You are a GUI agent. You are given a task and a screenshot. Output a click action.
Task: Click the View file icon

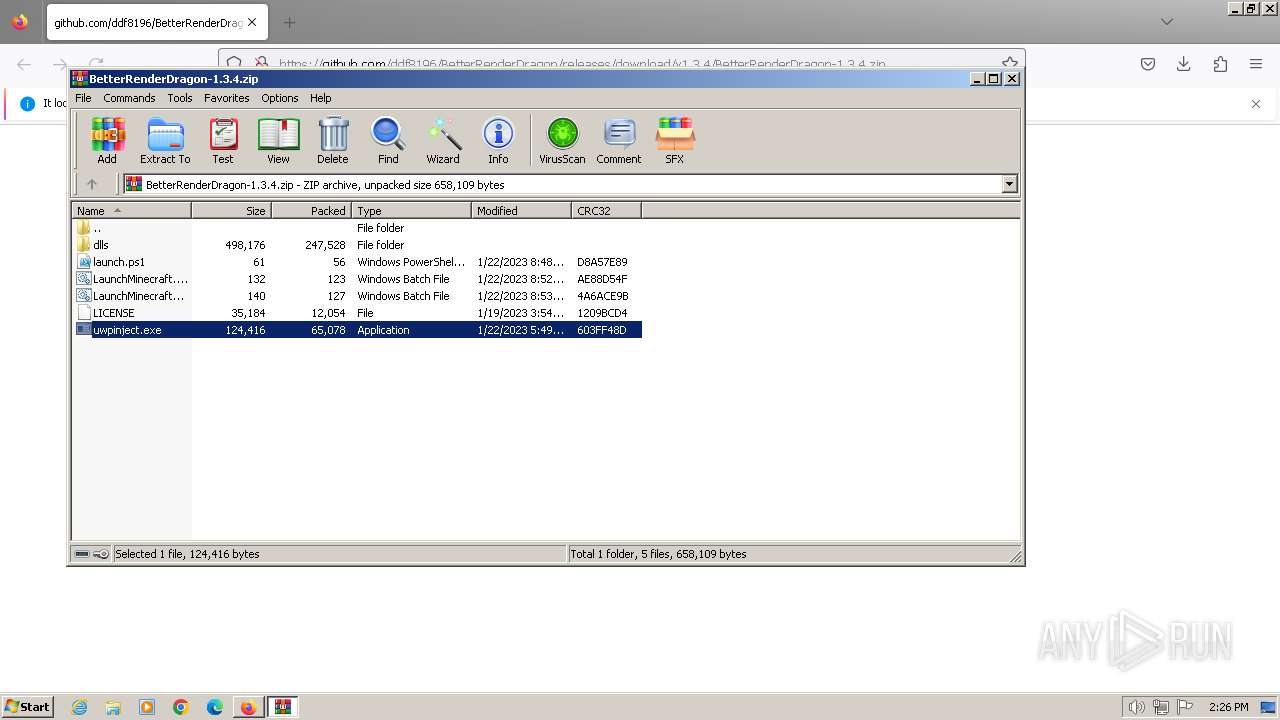coord(278,140)
